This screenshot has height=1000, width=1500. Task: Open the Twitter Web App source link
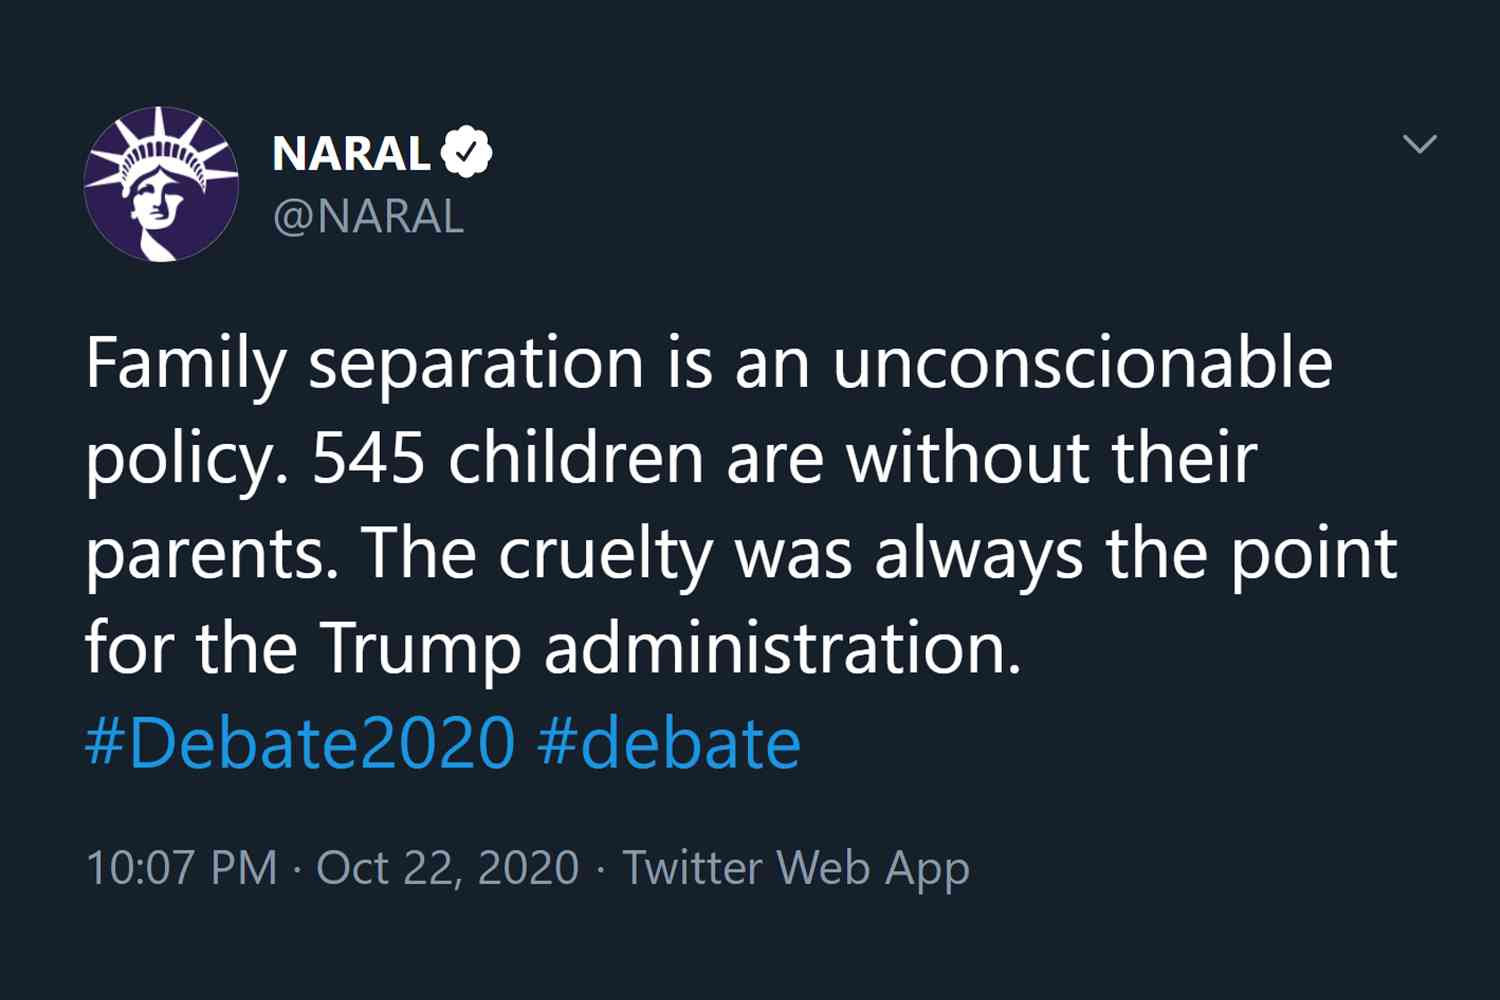(796, 868)
